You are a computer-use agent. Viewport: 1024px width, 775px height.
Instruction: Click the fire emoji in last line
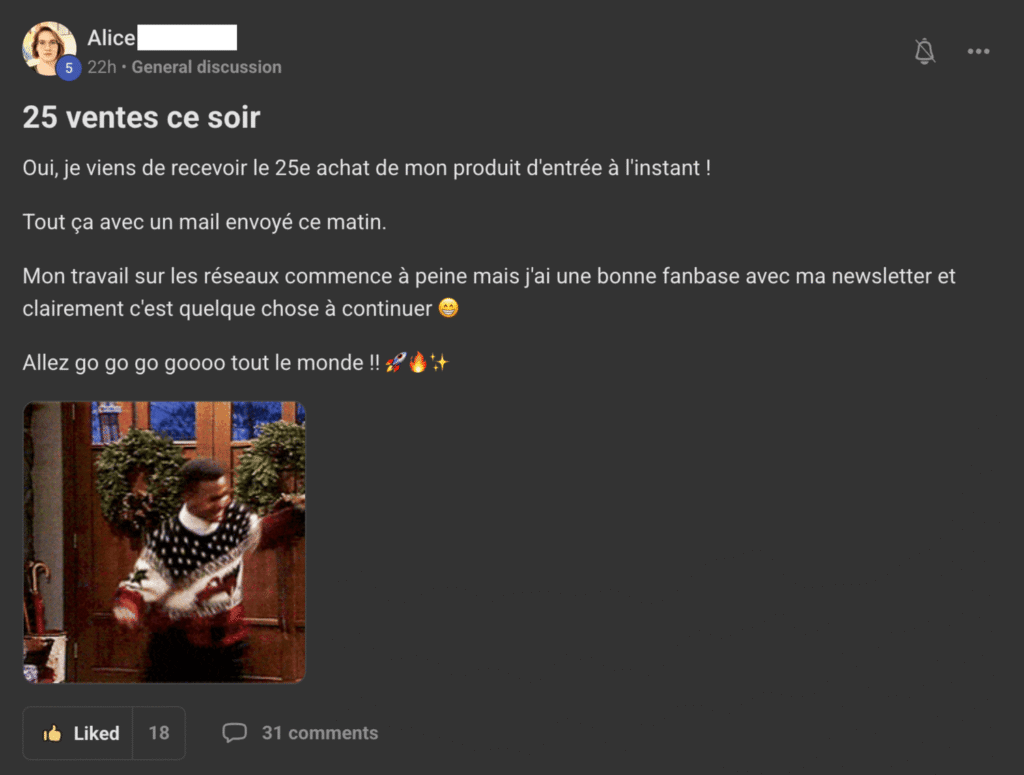click(x=417, y=362)
